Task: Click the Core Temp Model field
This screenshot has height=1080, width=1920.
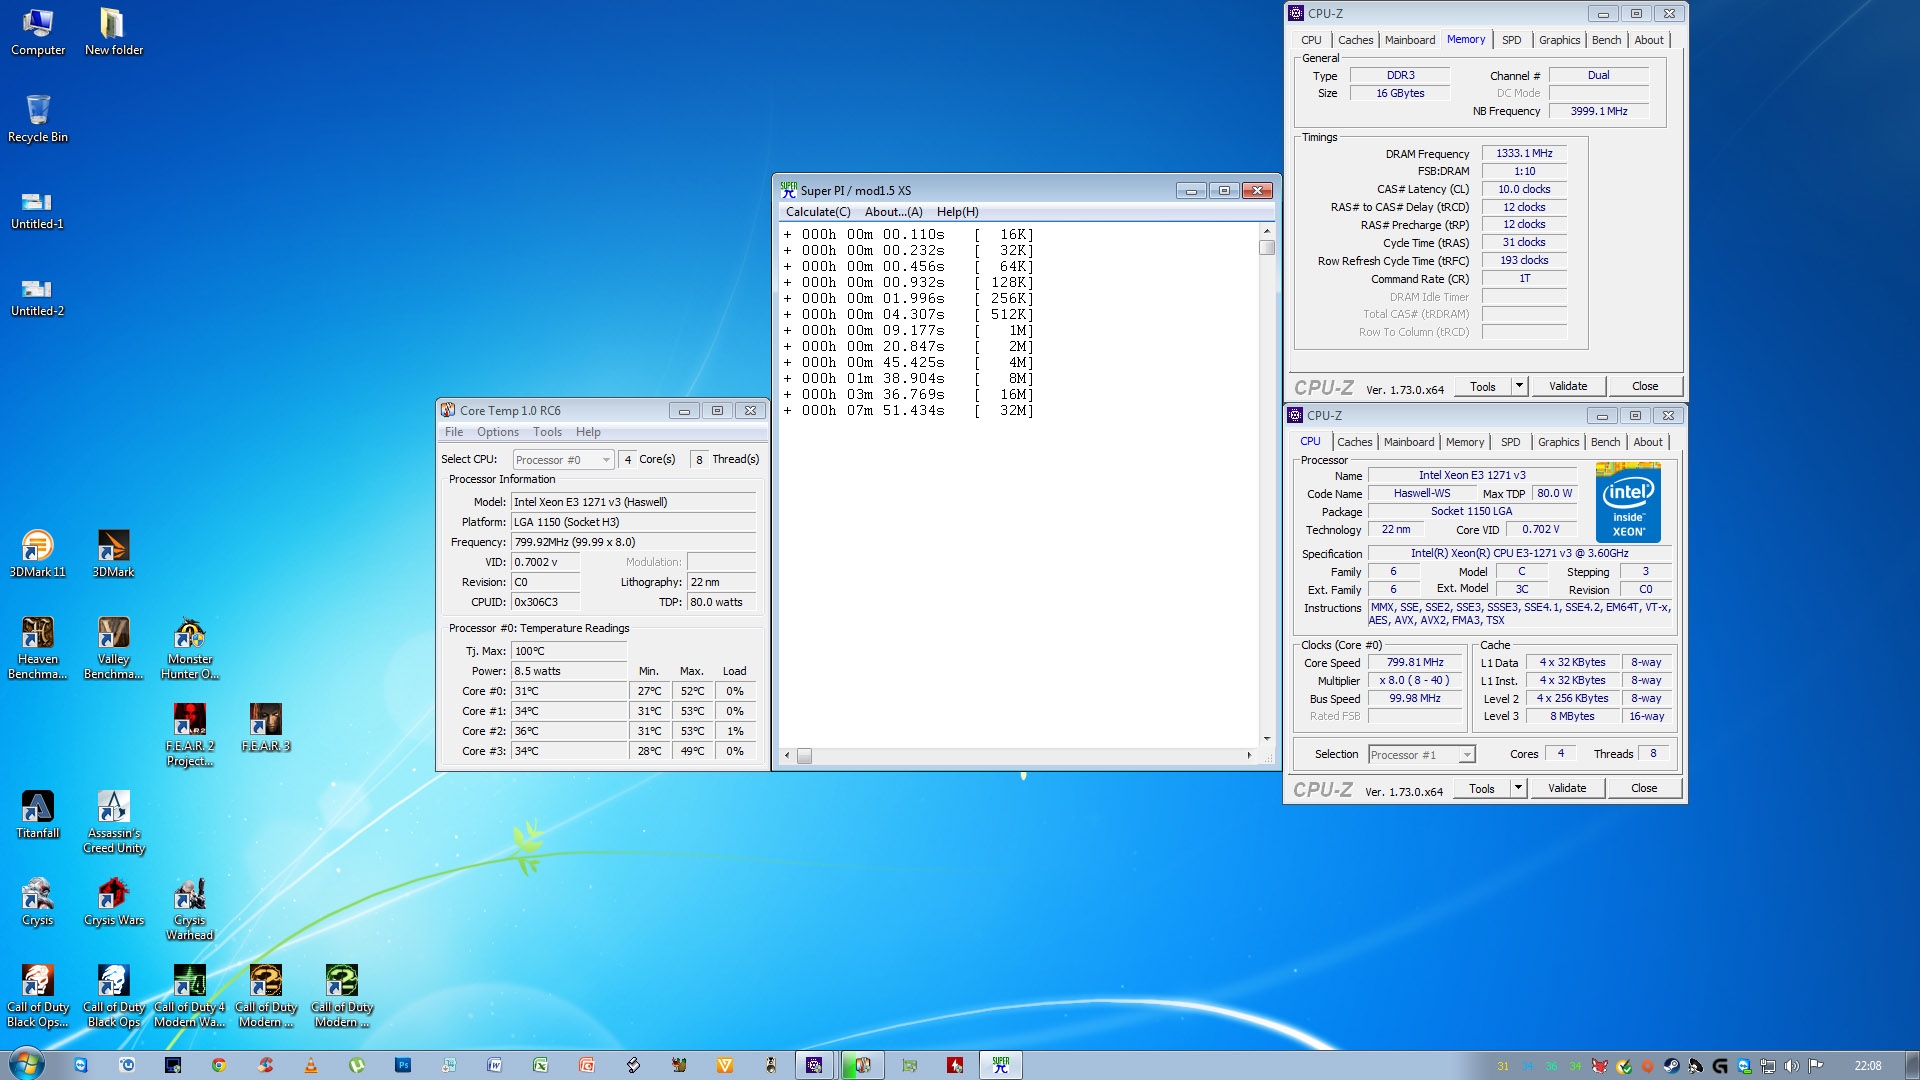Action: [633, 502]
